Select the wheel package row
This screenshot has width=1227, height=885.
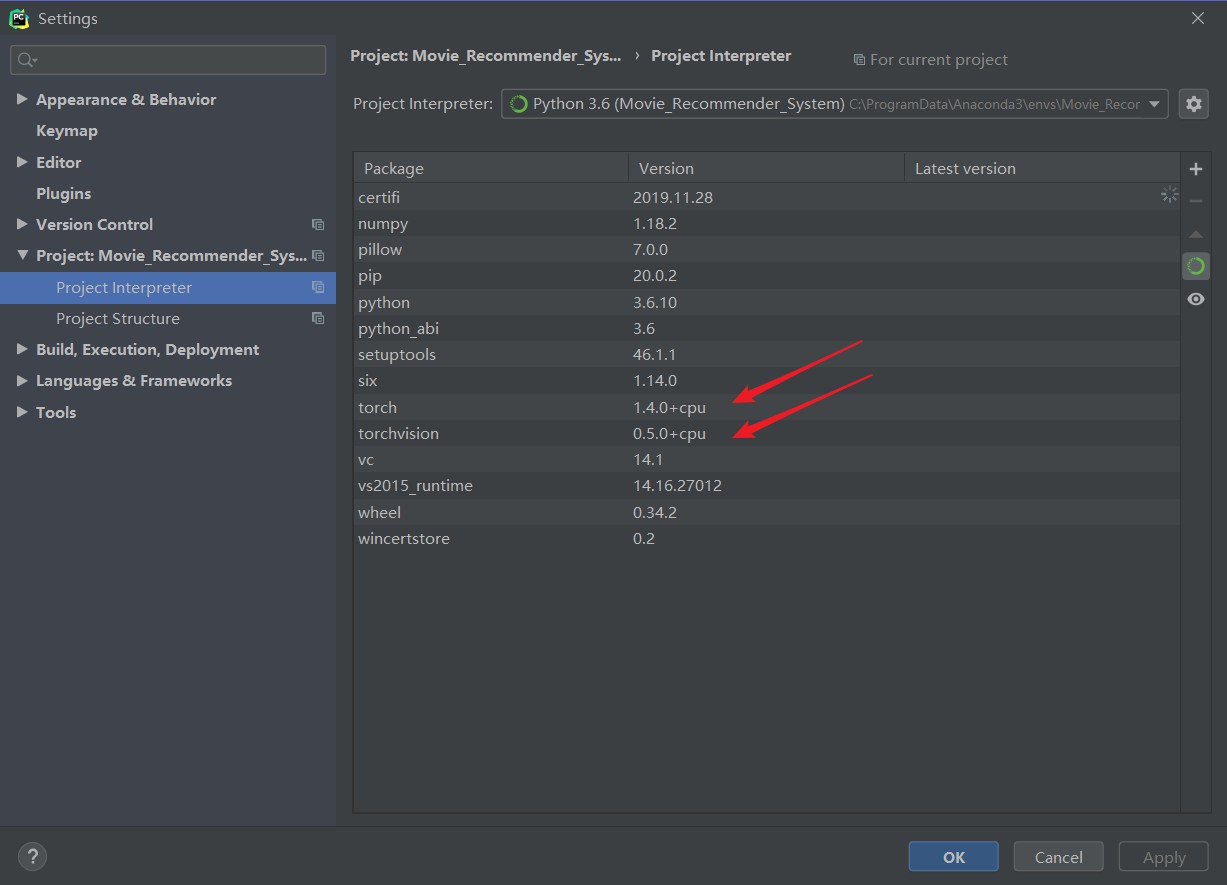pos(767,512)
